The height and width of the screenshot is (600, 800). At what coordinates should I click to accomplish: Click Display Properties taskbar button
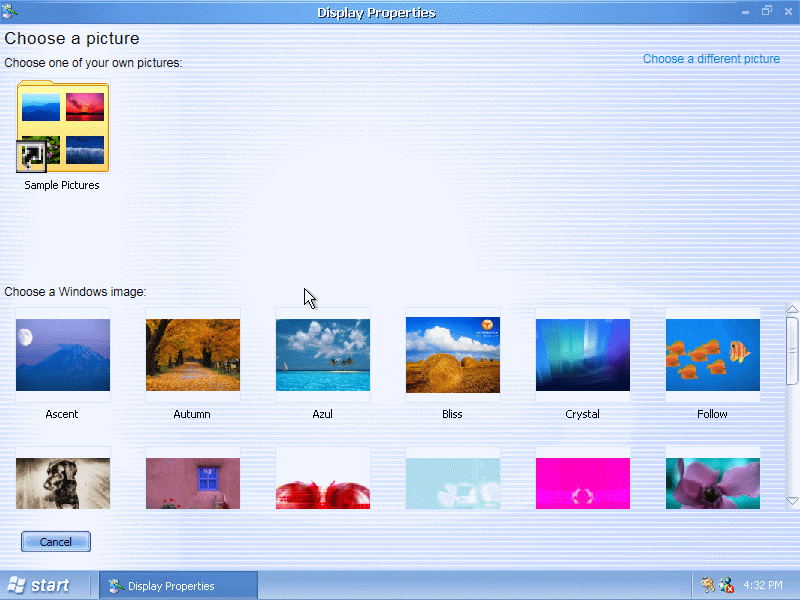[178, 586]
